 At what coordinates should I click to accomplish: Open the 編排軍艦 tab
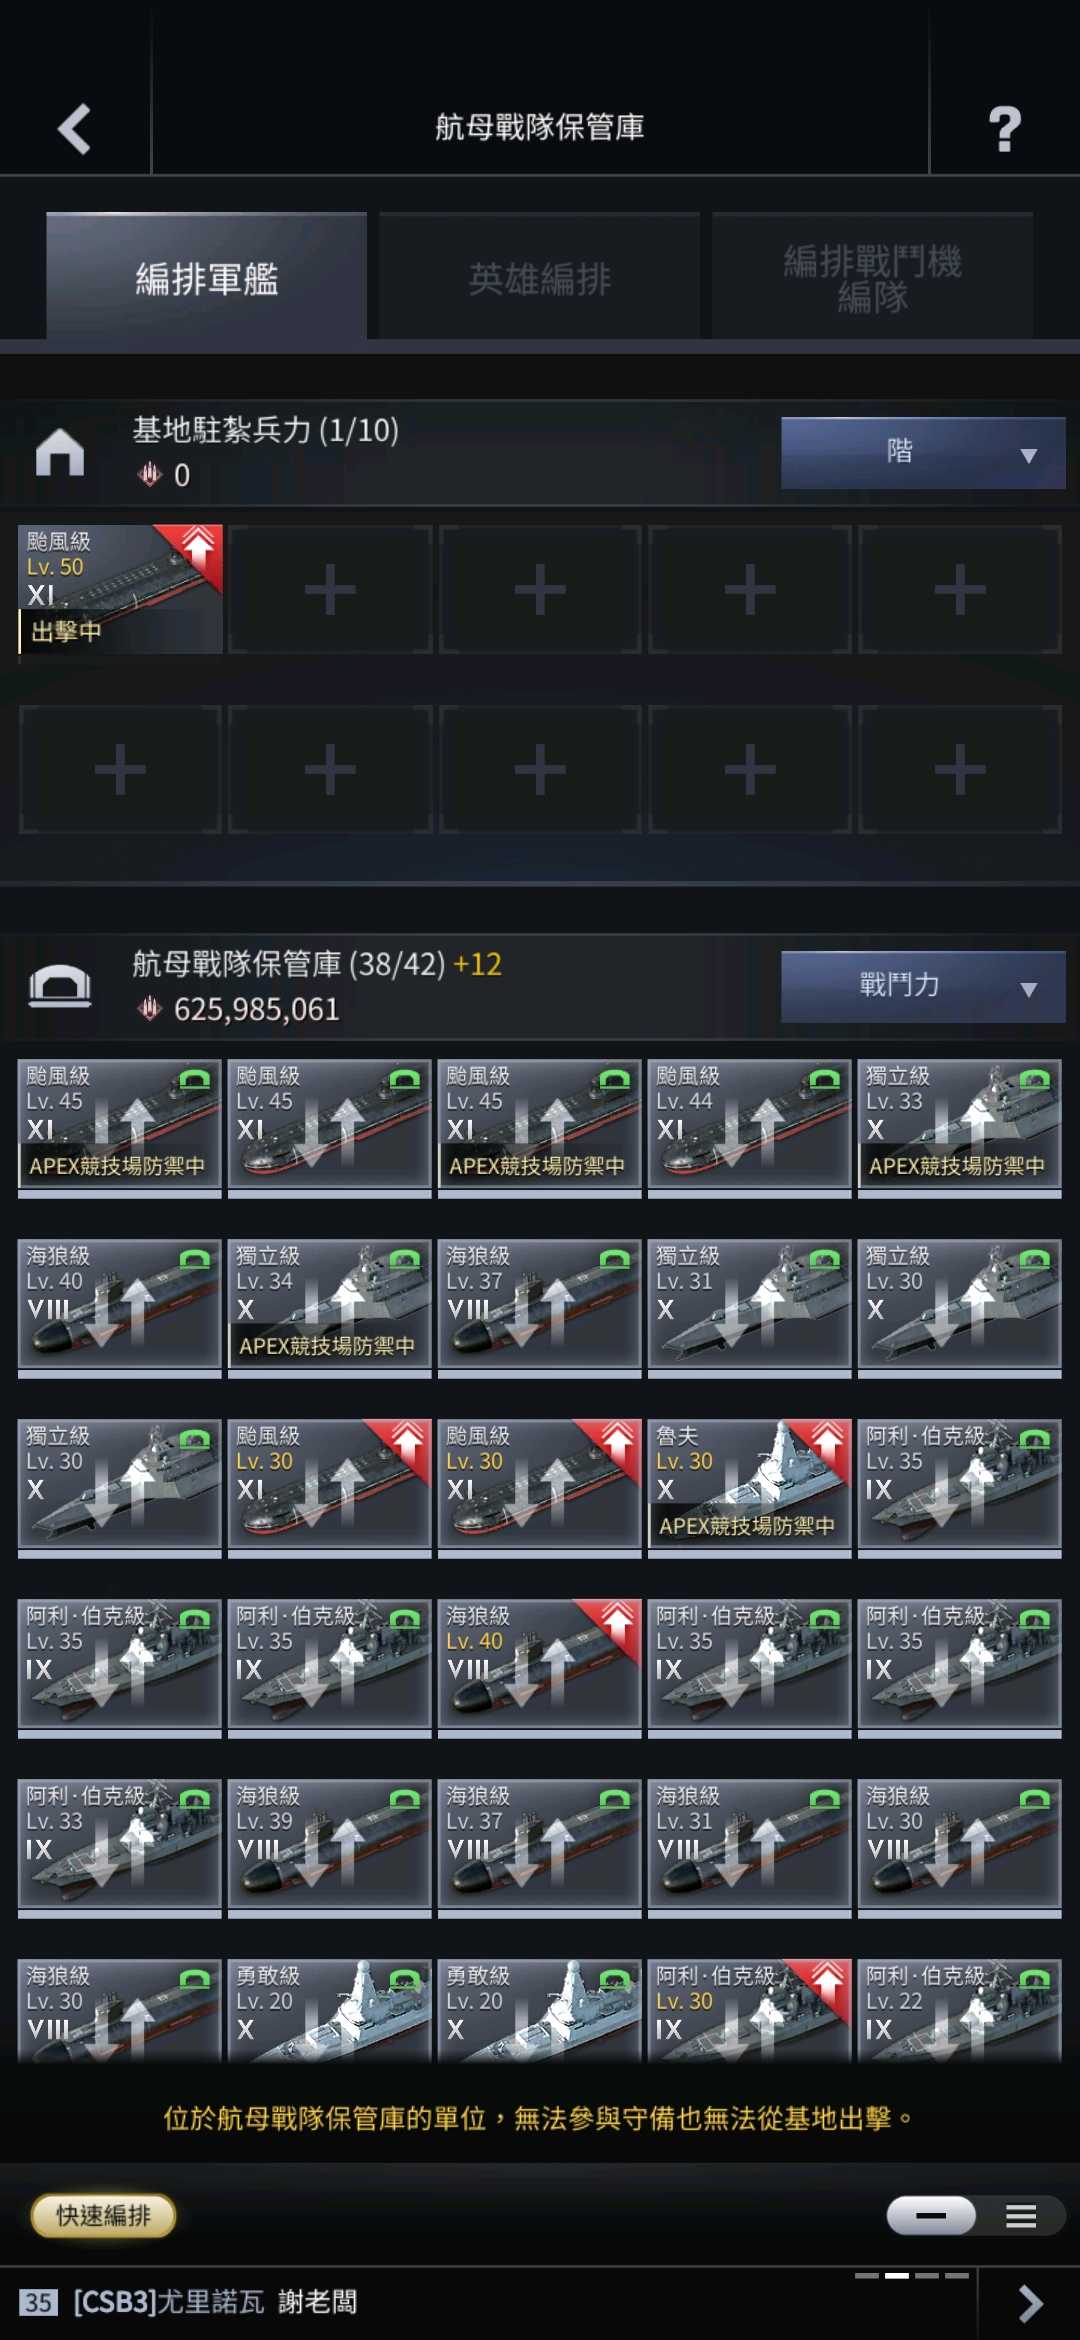(206, 278)
